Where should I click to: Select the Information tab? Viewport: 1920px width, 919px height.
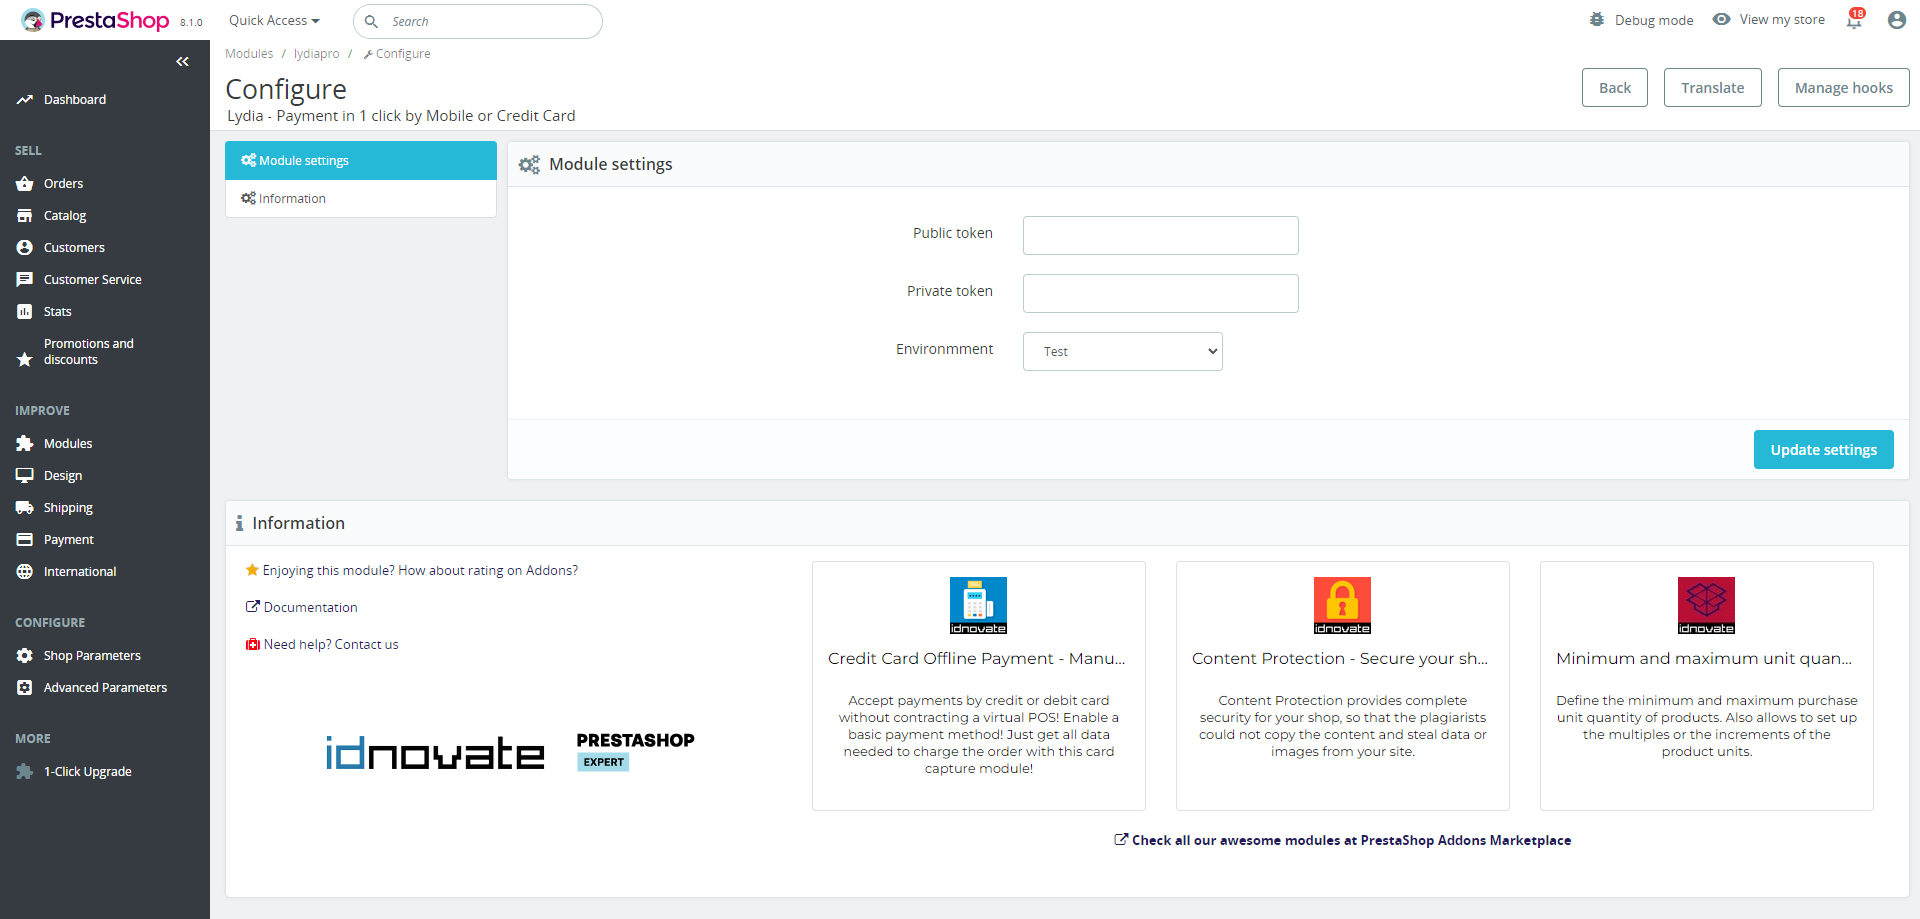361,199
